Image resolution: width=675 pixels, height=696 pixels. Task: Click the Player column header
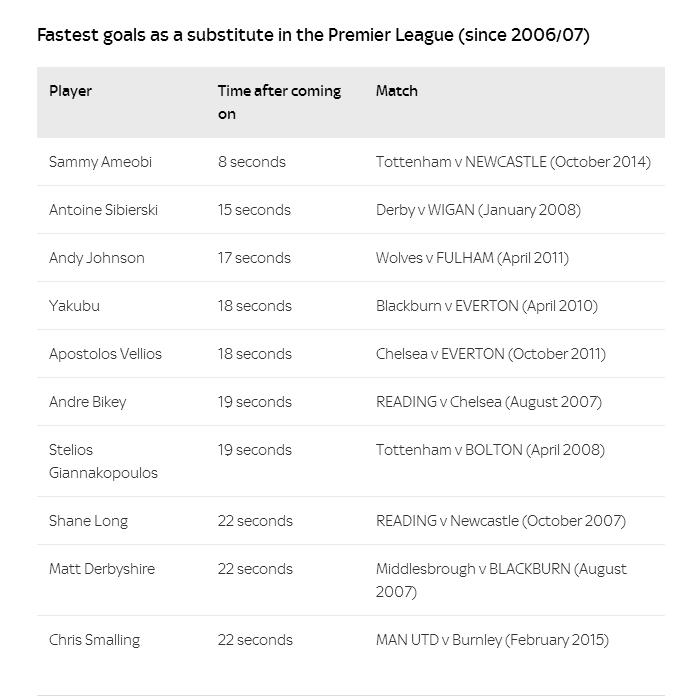pos(70,91)
